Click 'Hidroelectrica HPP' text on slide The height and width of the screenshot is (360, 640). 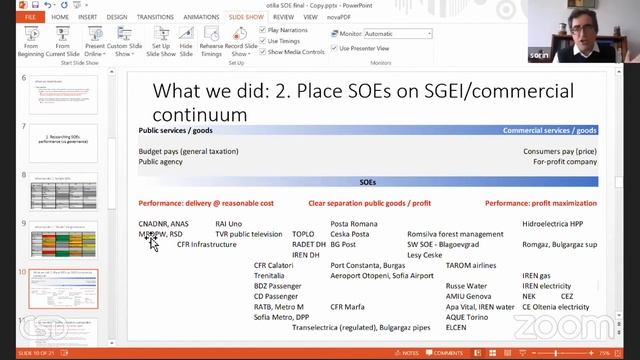(x=552, y=224)
